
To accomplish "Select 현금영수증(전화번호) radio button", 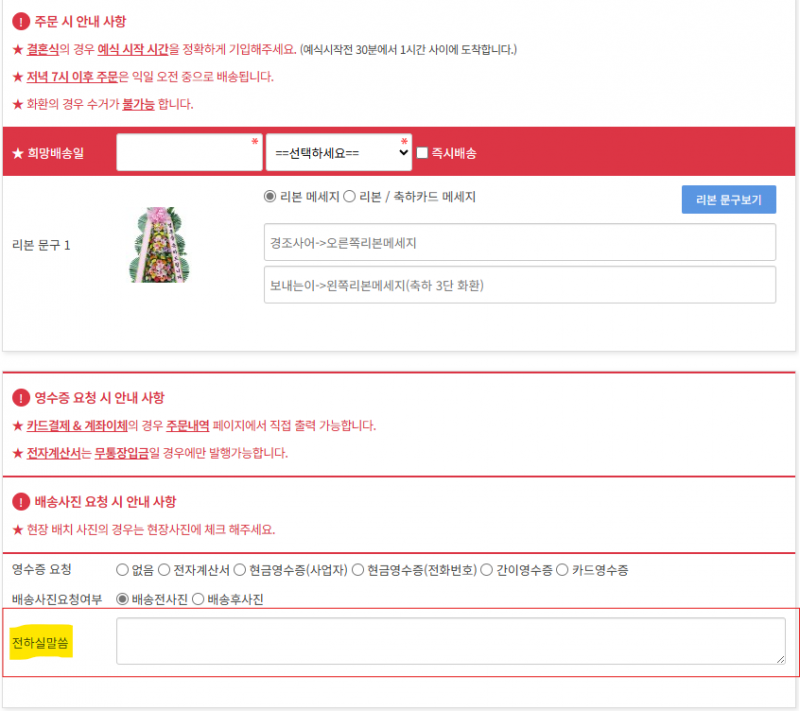I will click(358, 570).
